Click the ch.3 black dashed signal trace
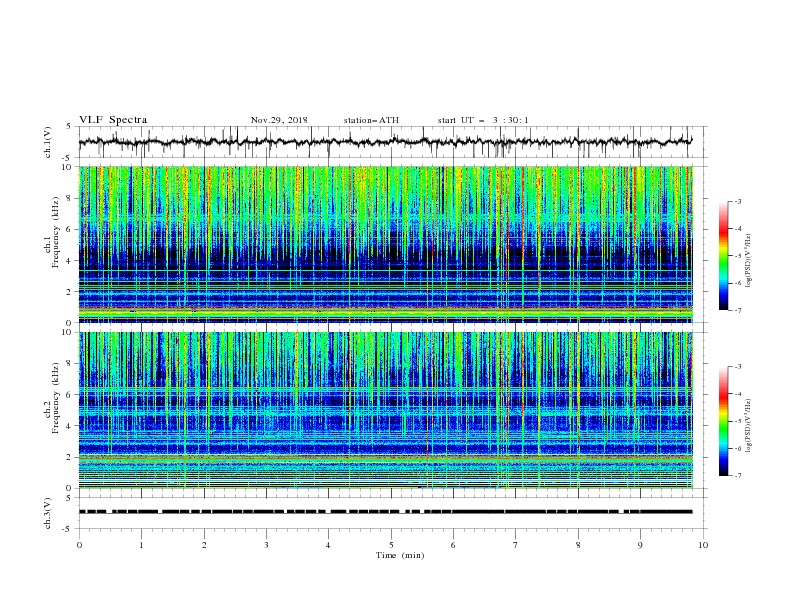792x612 pixels. click(x=385, y=512)
